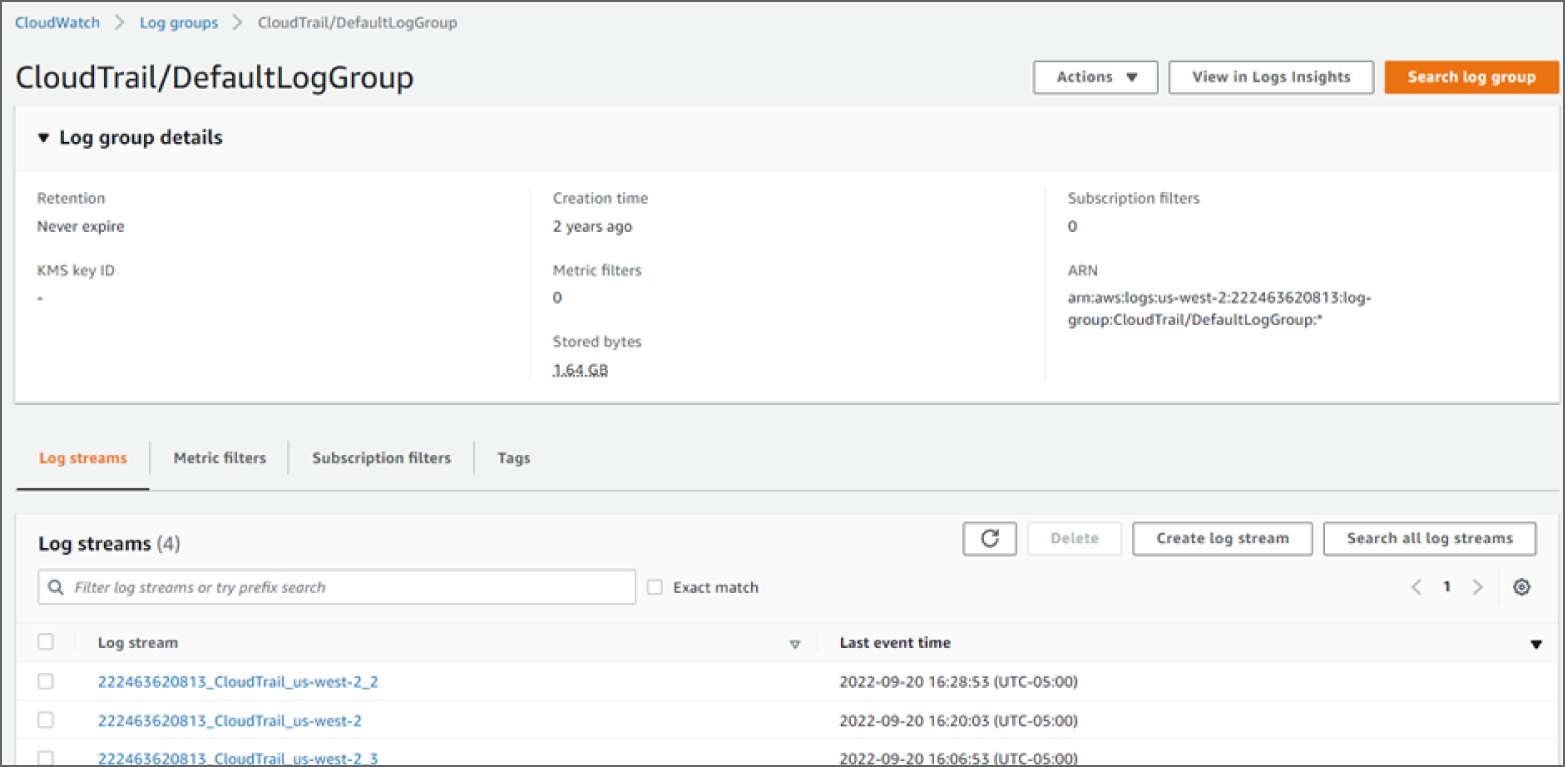Refresh the log streams list
Screen dimensions: 1565x767
(990, 538)
